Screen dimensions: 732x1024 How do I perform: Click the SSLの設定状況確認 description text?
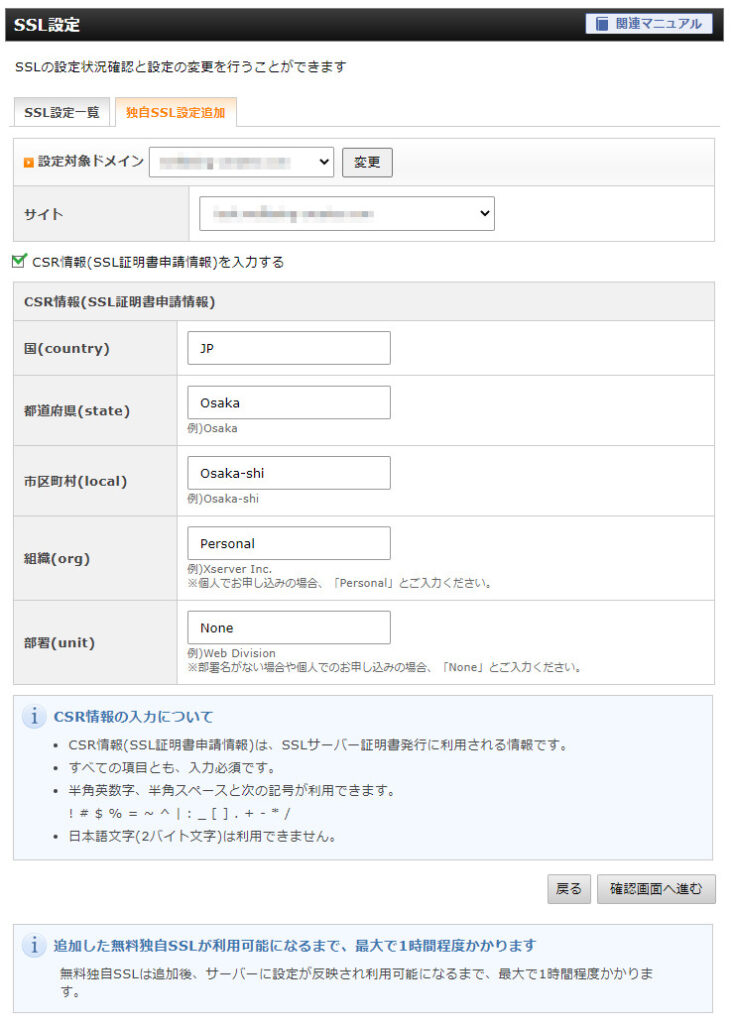point(180,67)
